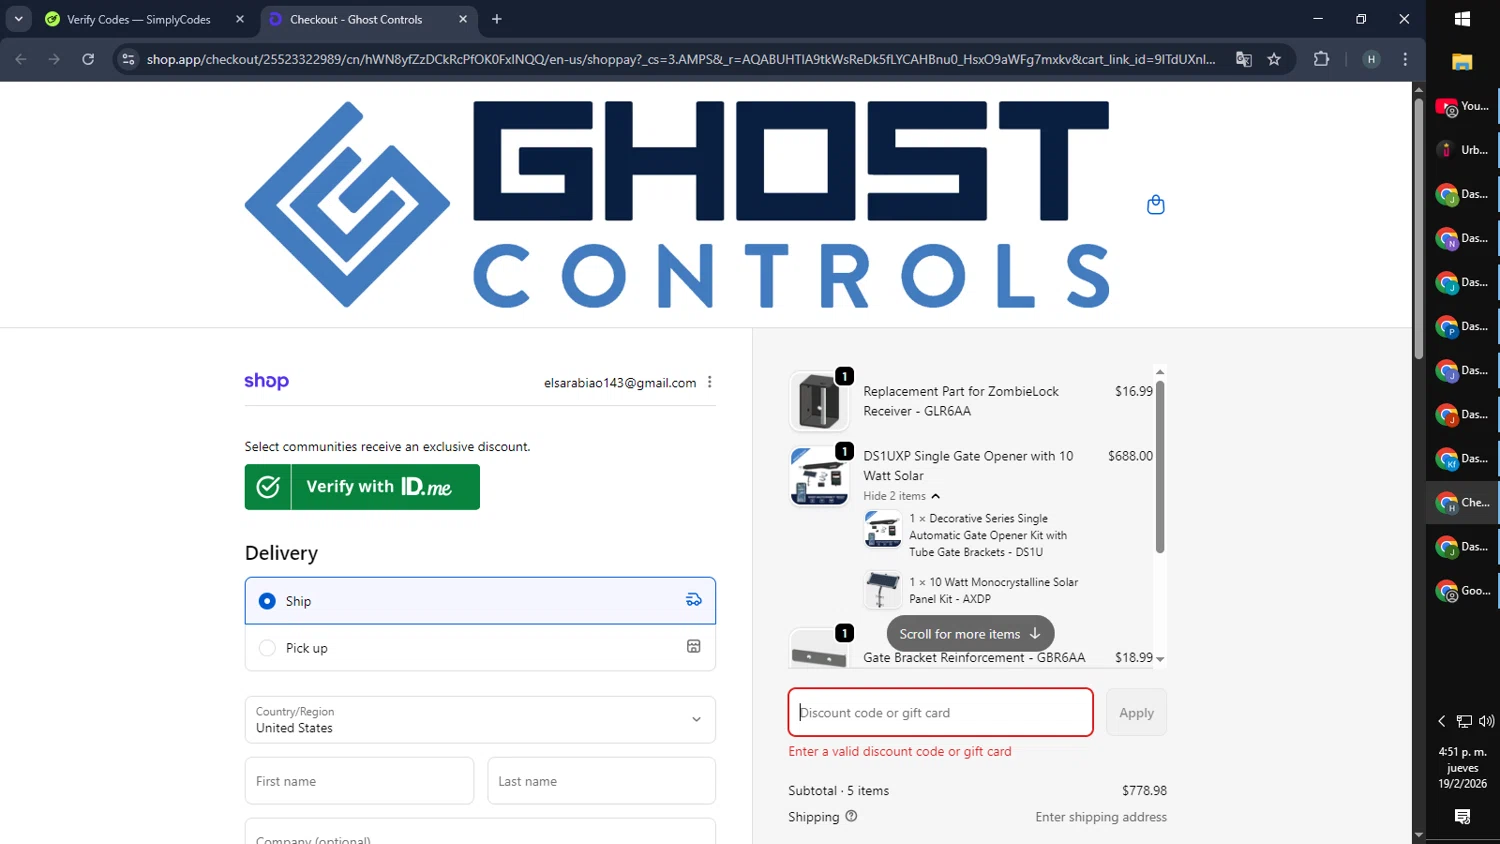Click the Solar Panel Kit thumbnail
The height and width of the screenshot is (844, 1500).
coord(882,589)
